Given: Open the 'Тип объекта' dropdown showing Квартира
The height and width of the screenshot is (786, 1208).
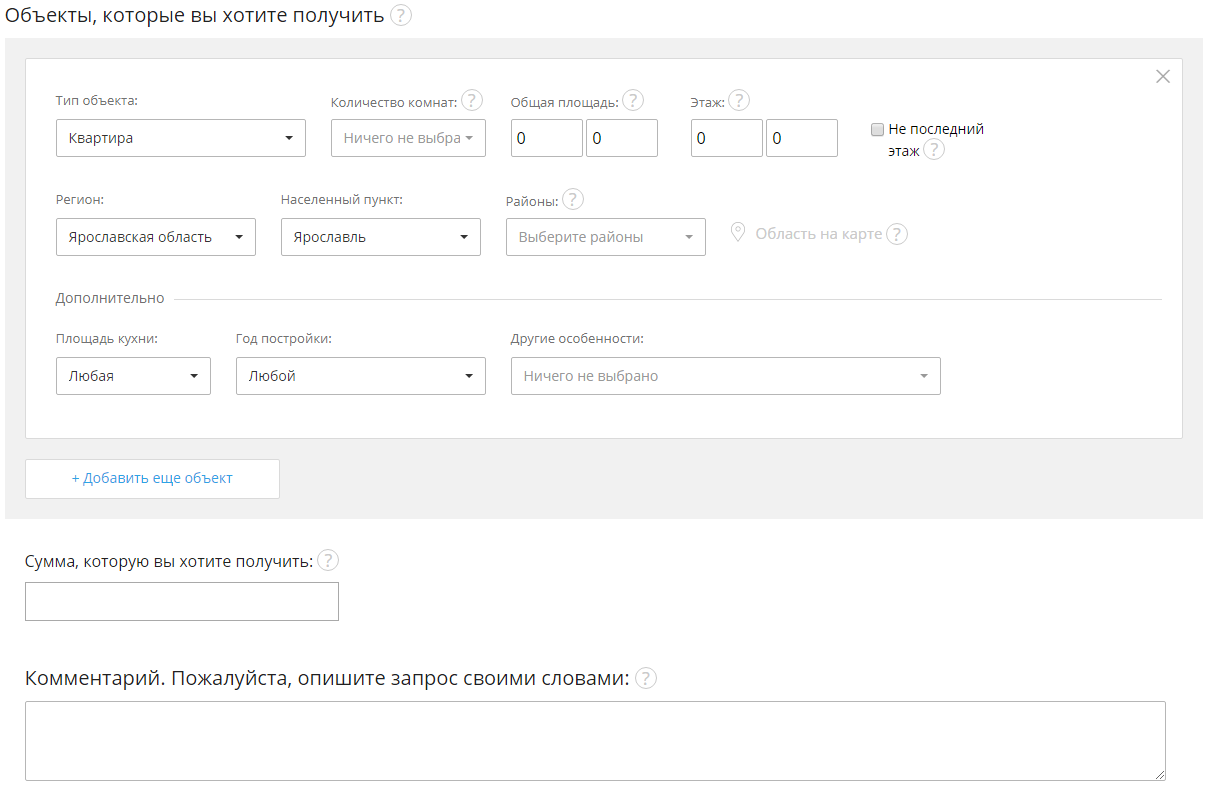Looking at the screenshot, I should click(181, 138).
